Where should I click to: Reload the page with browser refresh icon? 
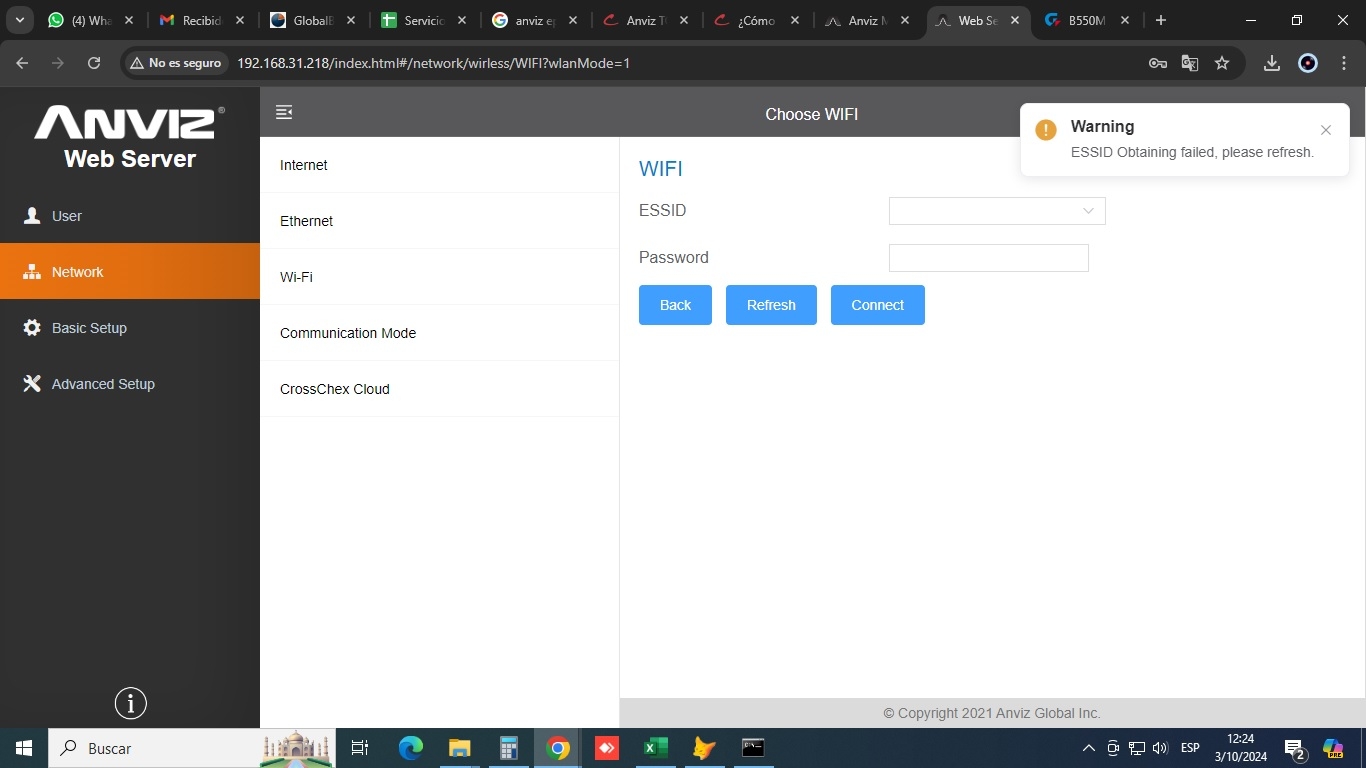pos(94,63)
